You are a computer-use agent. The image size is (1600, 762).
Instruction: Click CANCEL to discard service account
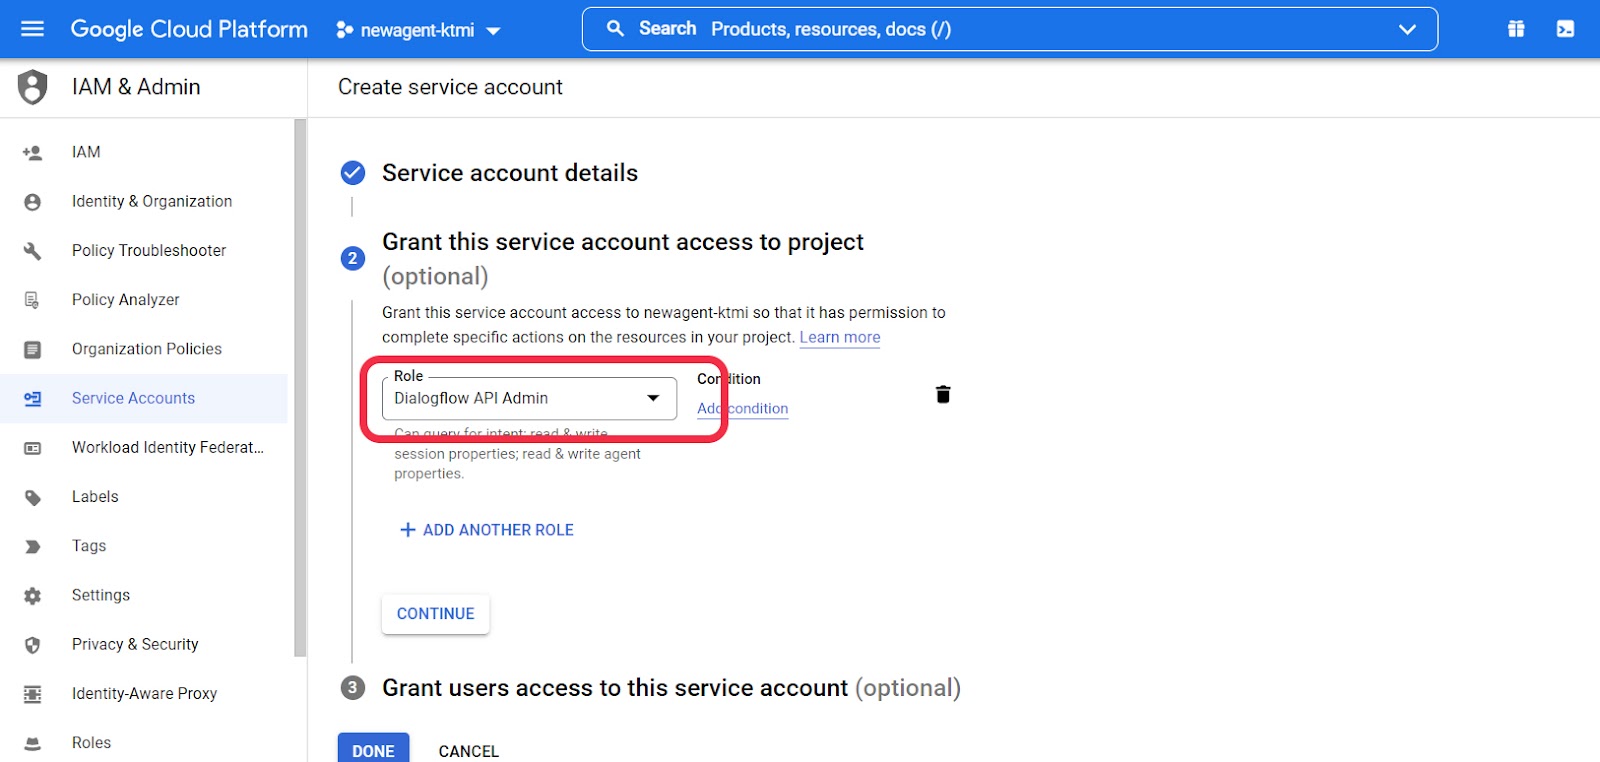[x=468, y=751]
